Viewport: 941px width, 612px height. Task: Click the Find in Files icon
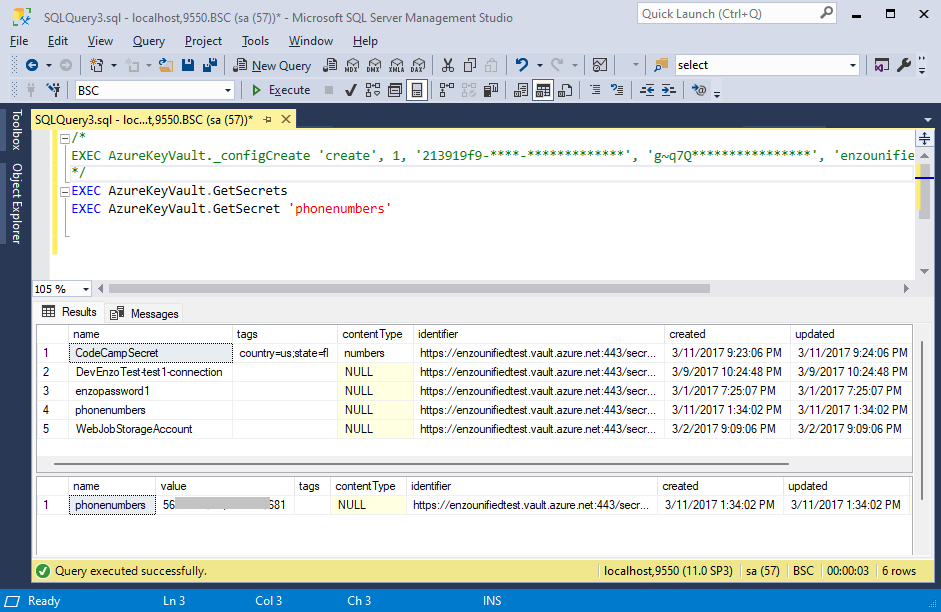661,65
